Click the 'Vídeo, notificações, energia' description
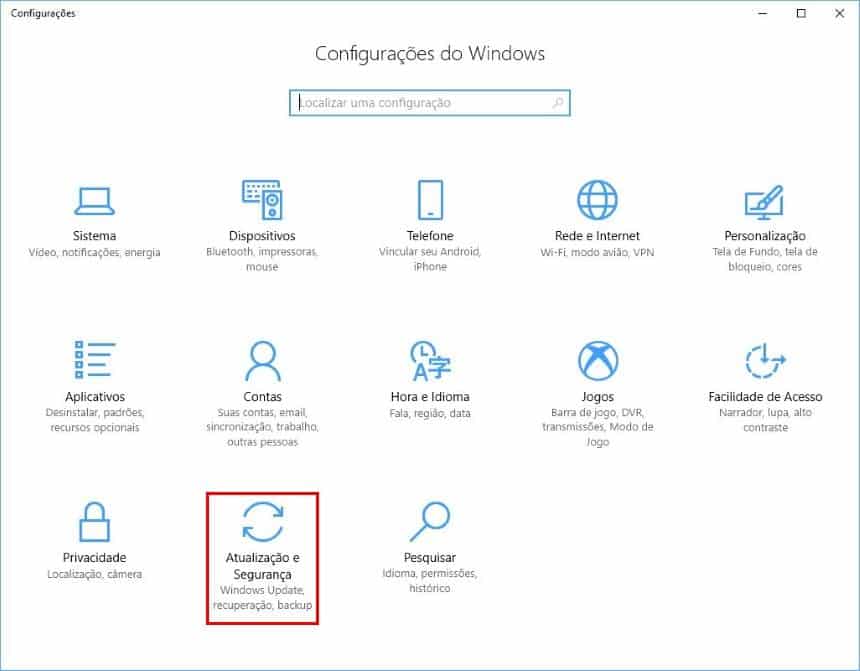Screen dimensions: 860x671 (94, 252)
